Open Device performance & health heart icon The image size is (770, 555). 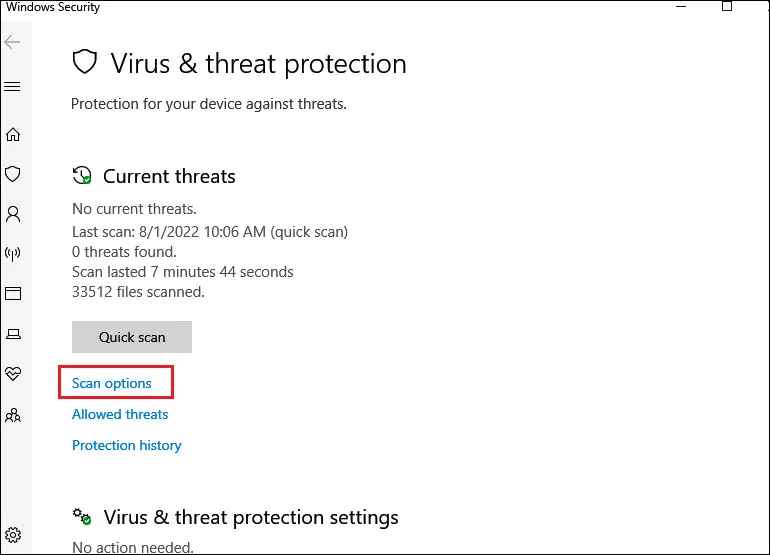13,374
